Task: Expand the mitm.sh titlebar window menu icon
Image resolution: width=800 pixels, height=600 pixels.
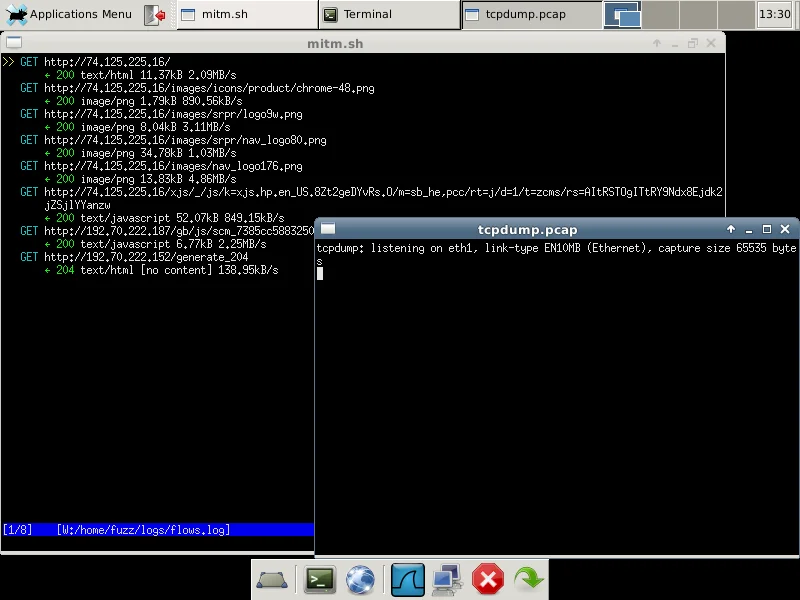Action: click(12, 42)
